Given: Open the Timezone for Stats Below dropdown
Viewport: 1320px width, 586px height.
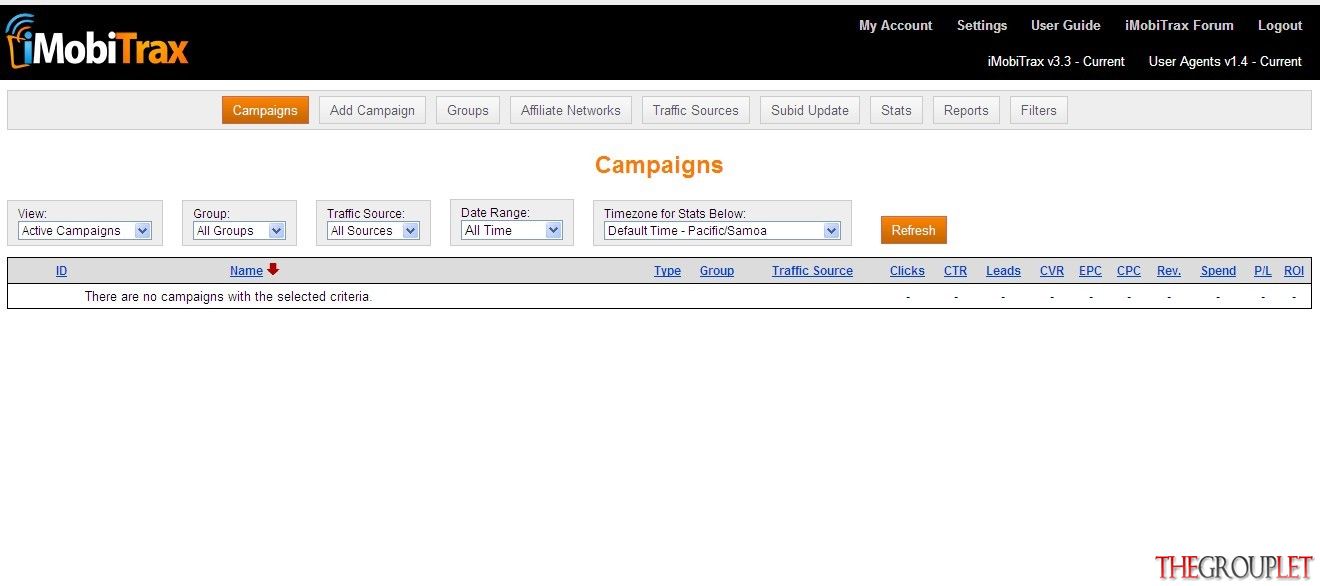Looking at the screenshot, I should pyautogui.click(x=722, y=231).
